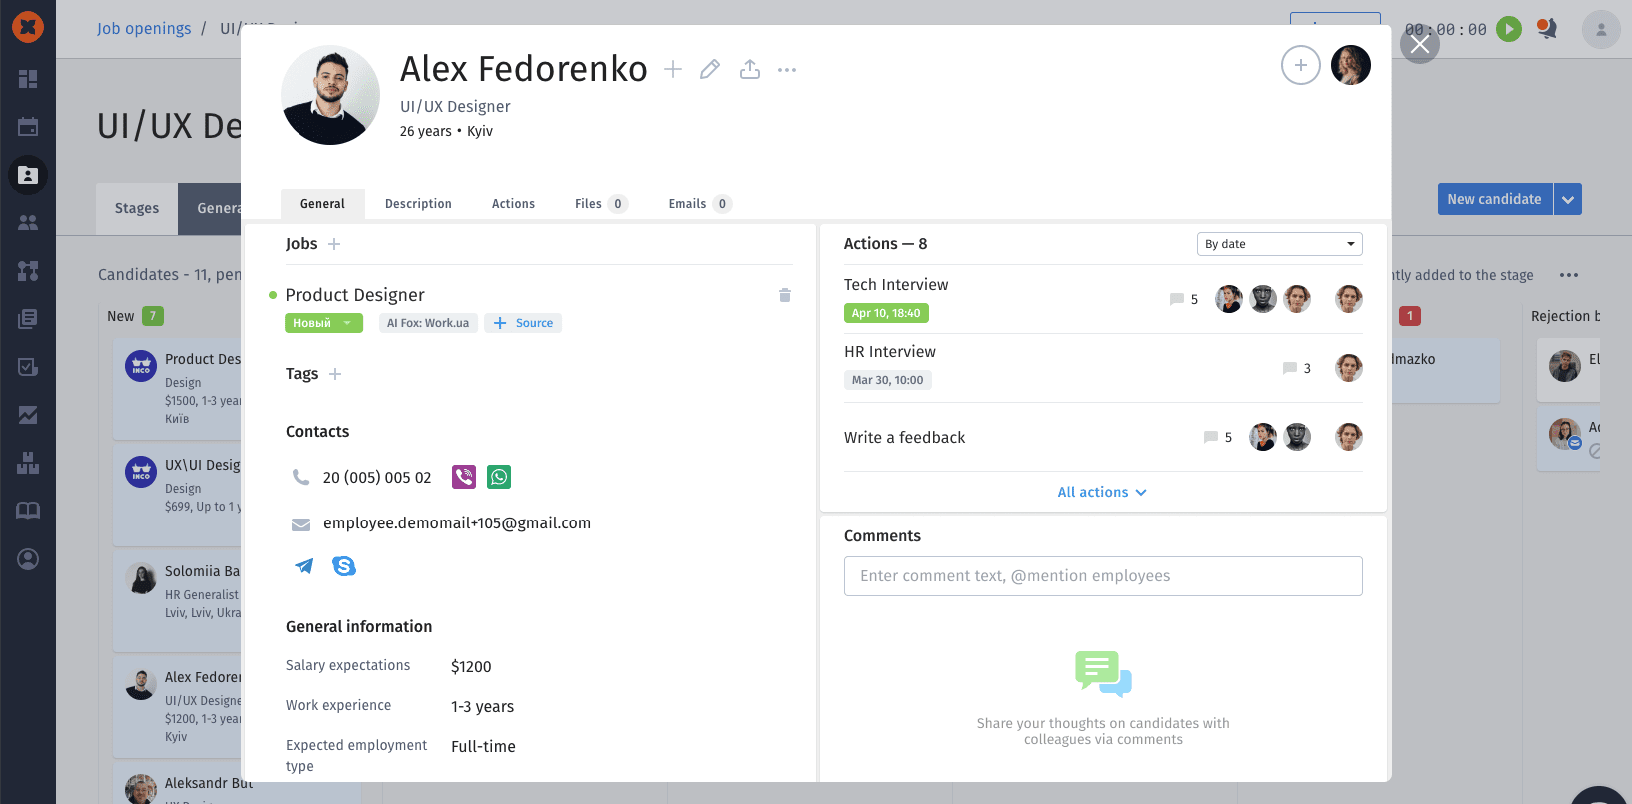Open Skype contact icon
The width and height of the screenshot is (1632, 804).
point(344,566)
